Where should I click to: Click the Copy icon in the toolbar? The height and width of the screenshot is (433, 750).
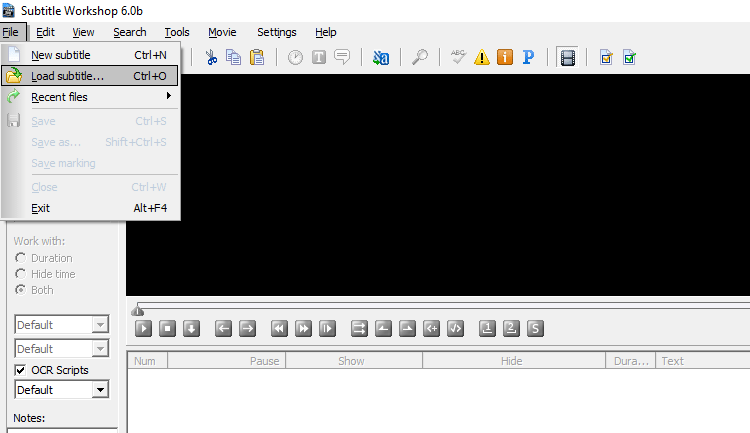233,57
